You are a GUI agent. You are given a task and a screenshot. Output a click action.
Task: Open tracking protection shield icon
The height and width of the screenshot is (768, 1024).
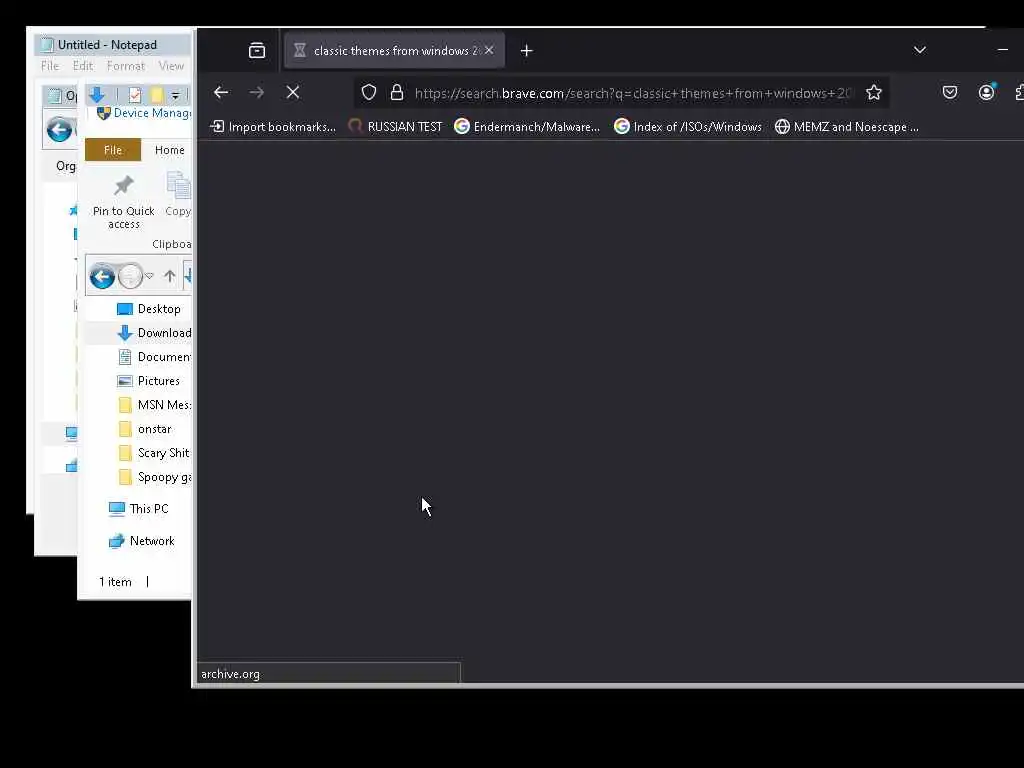369,93
